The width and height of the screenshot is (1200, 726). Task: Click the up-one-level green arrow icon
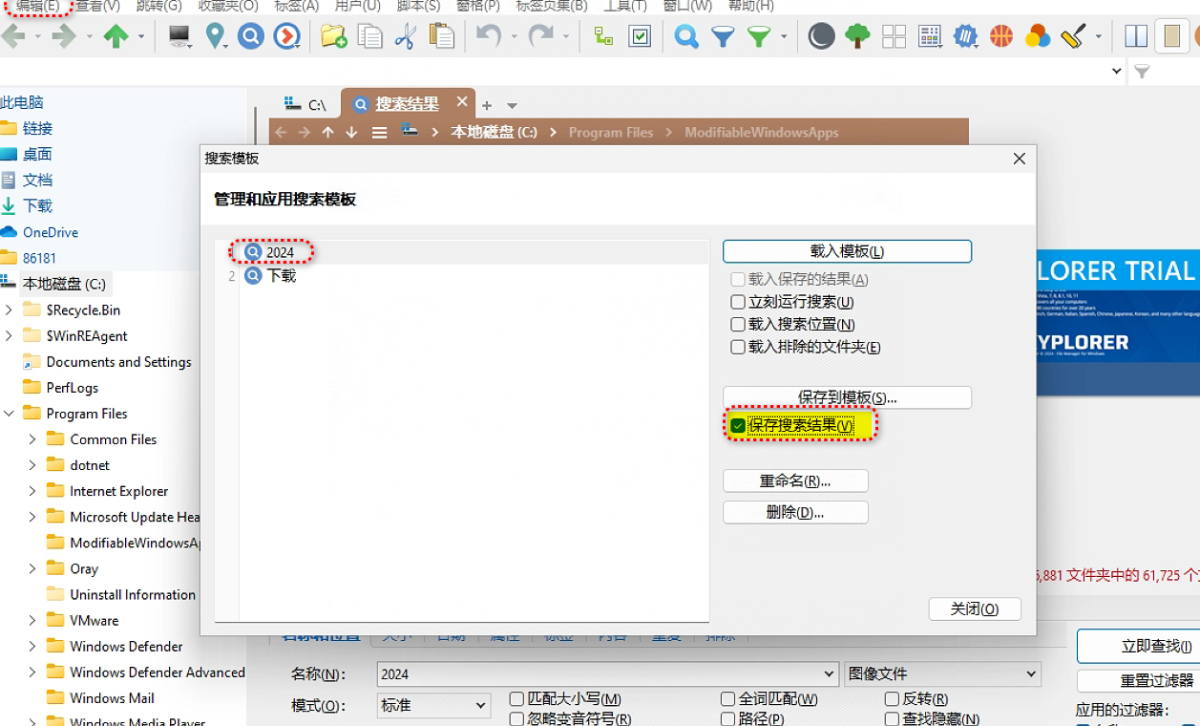pyautogui.click(x=115, y=36)
